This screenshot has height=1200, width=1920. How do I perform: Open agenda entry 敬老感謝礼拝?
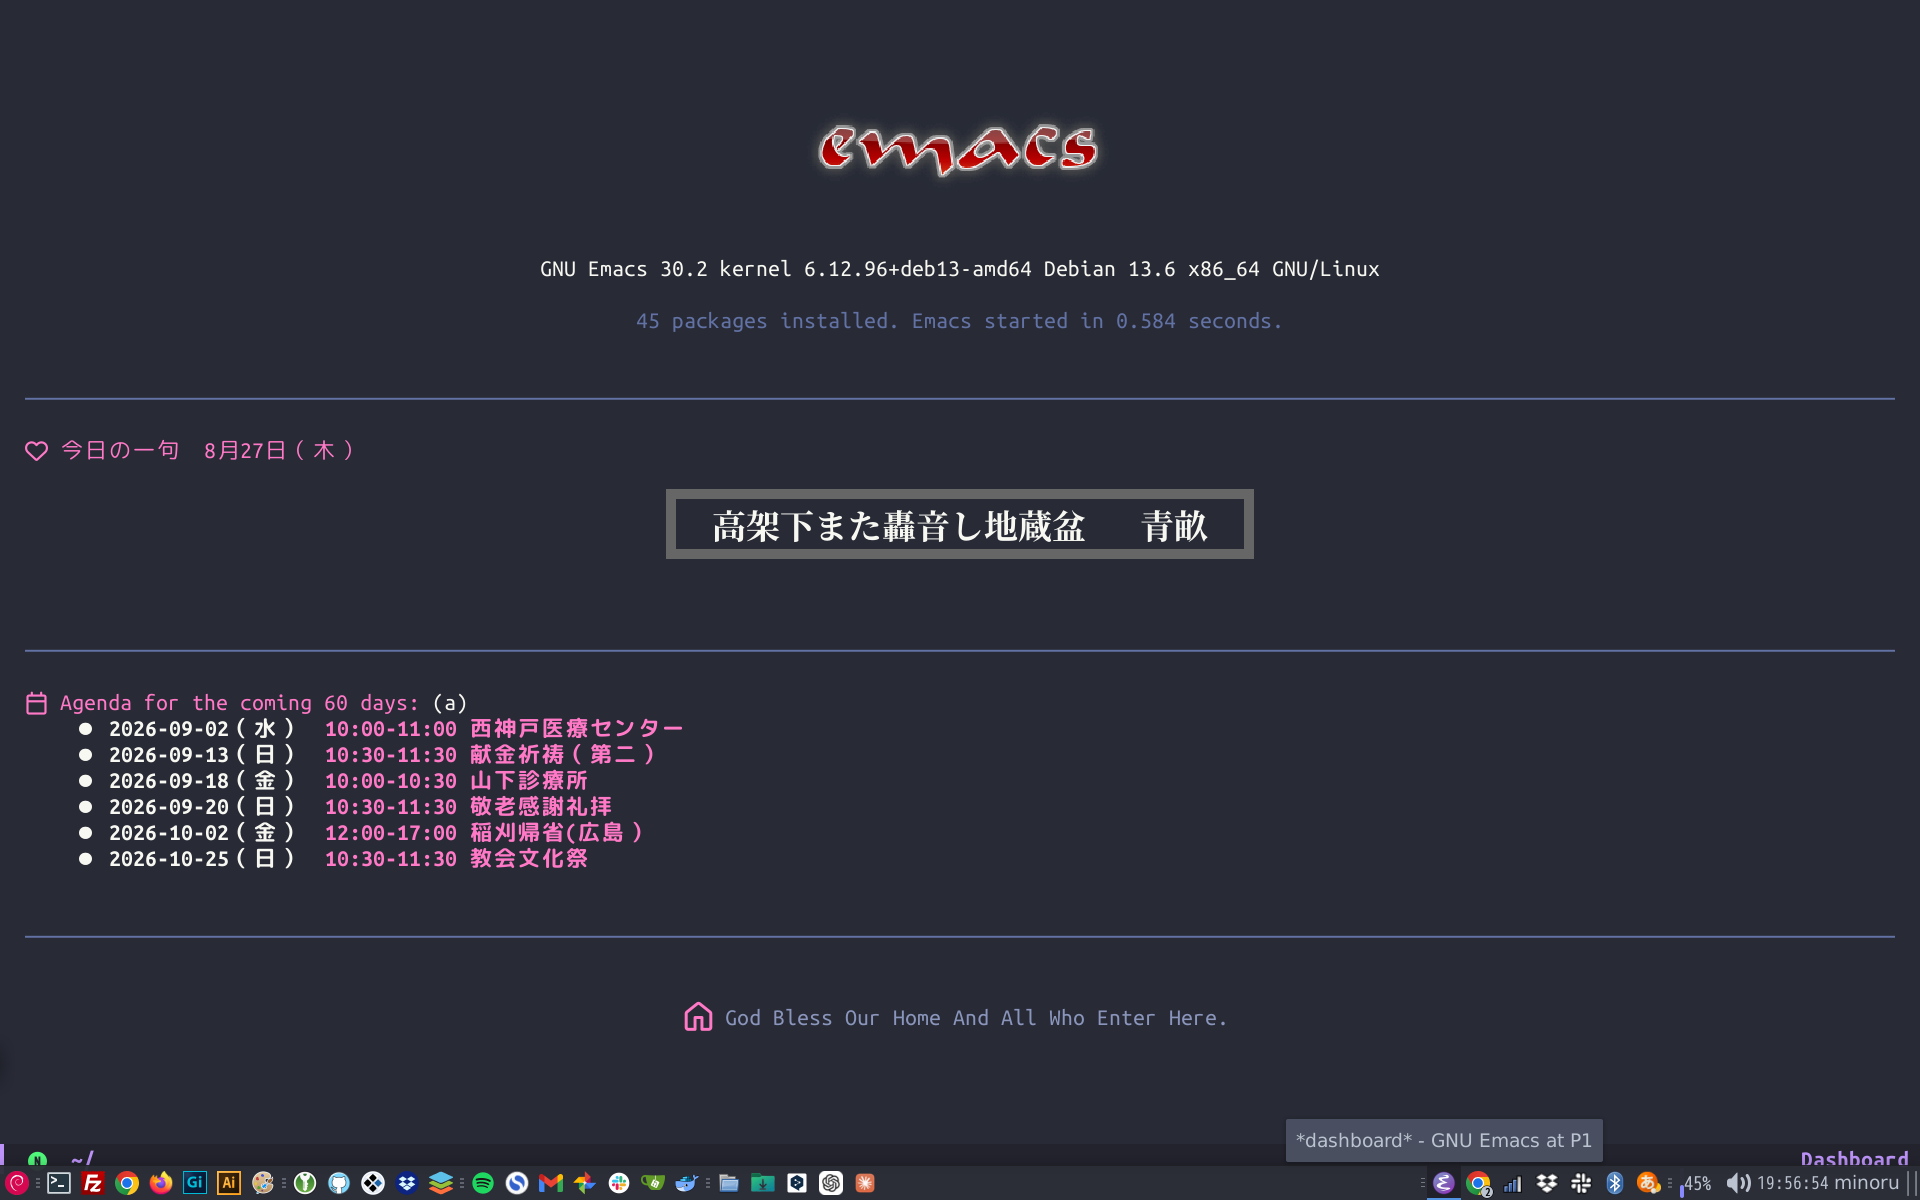541,807
